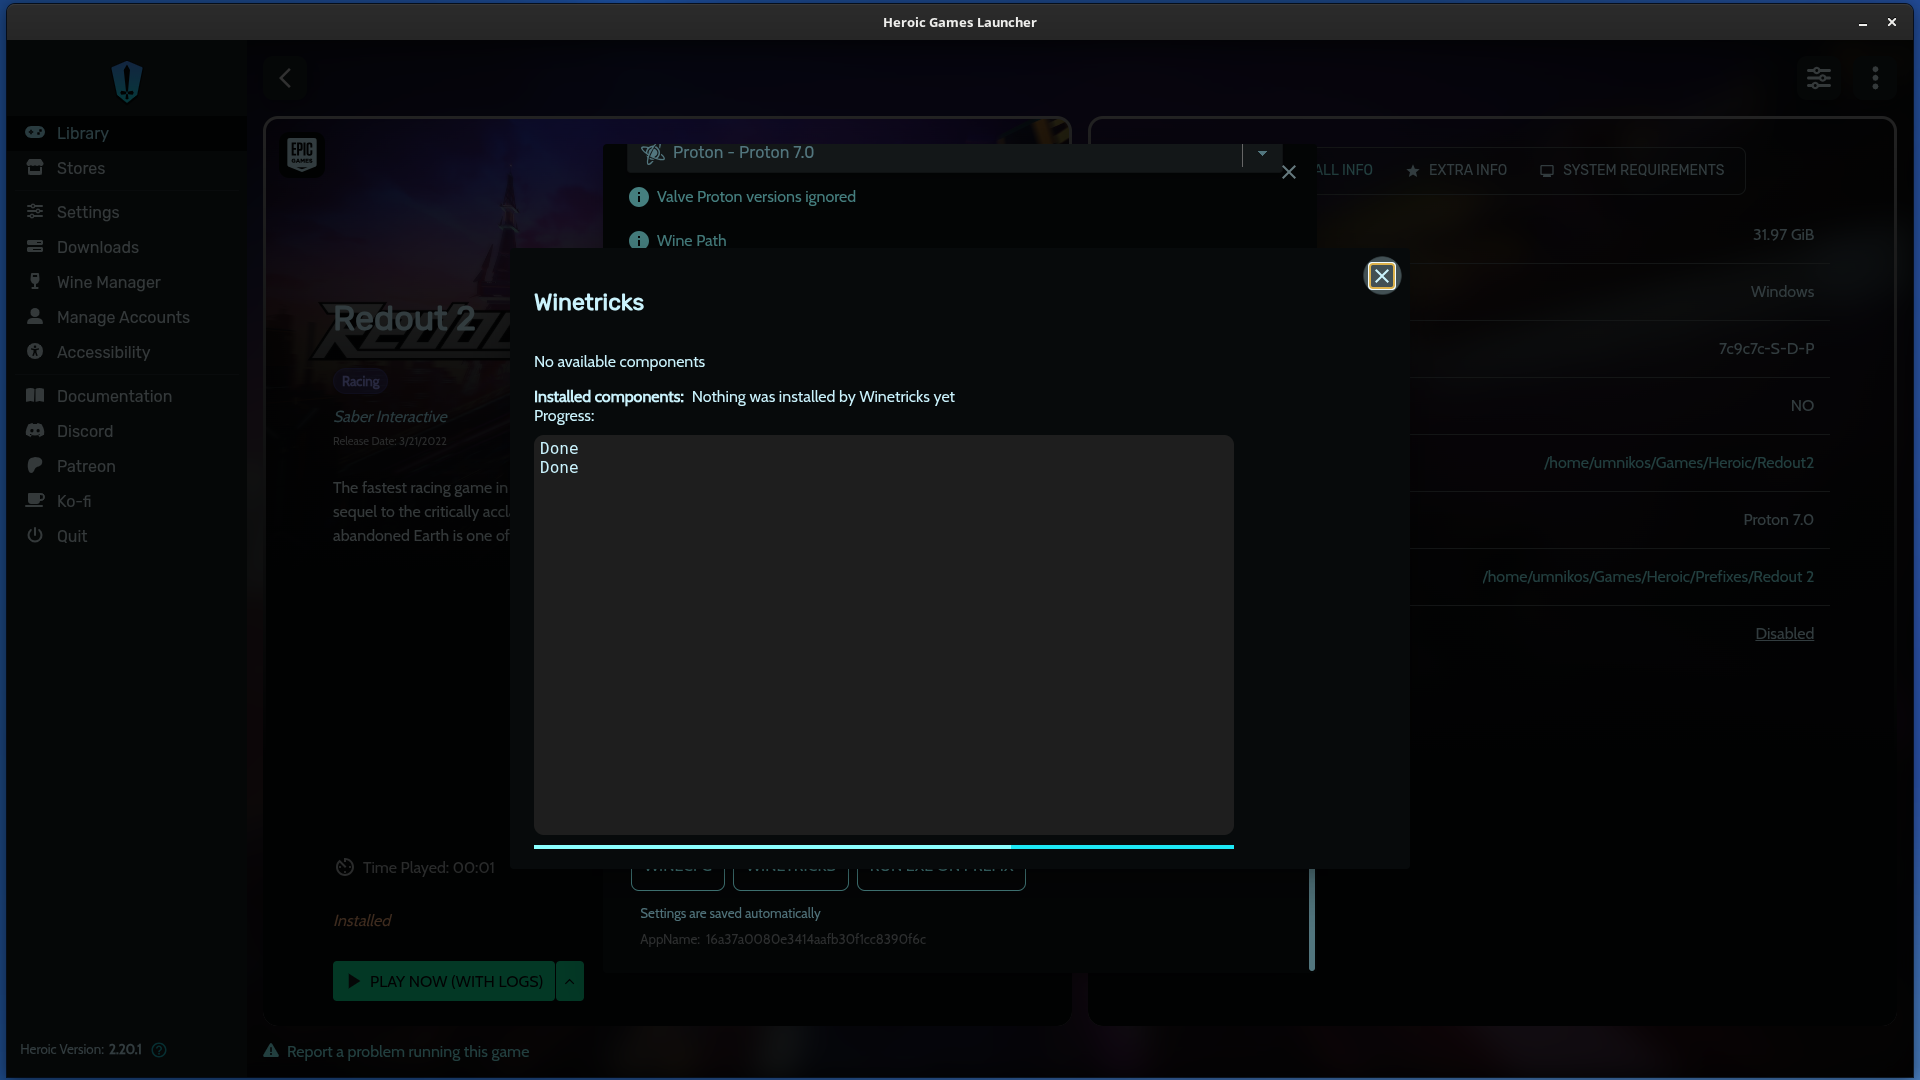Close the game settings modal
Viewport: 1920px width, 1080px height.
[1289, 172]
